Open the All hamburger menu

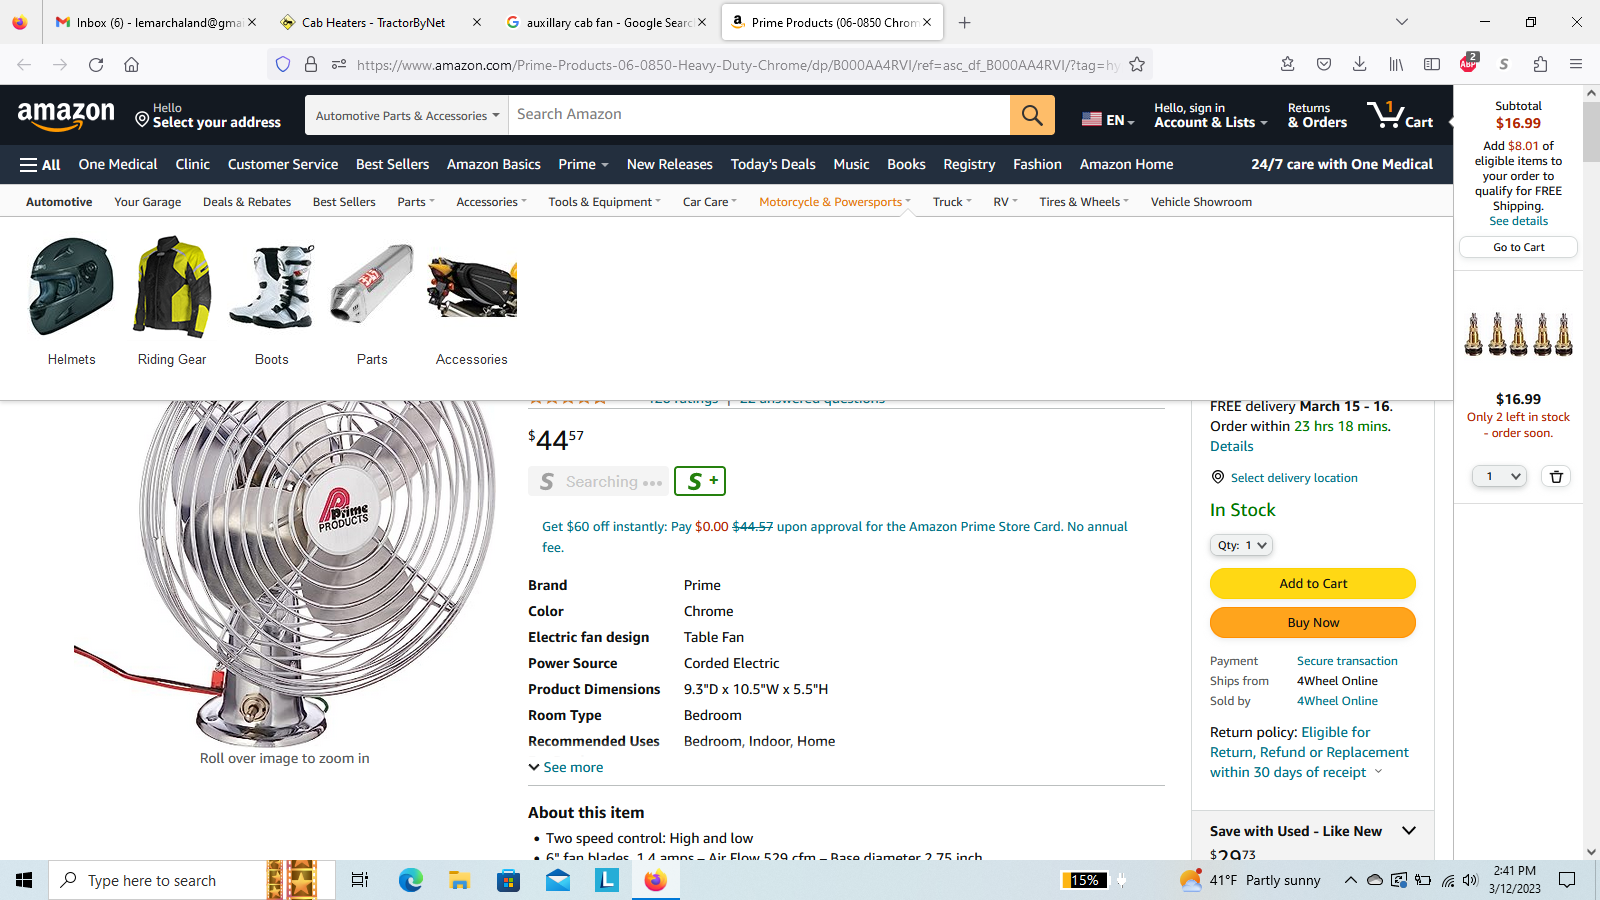40,165
